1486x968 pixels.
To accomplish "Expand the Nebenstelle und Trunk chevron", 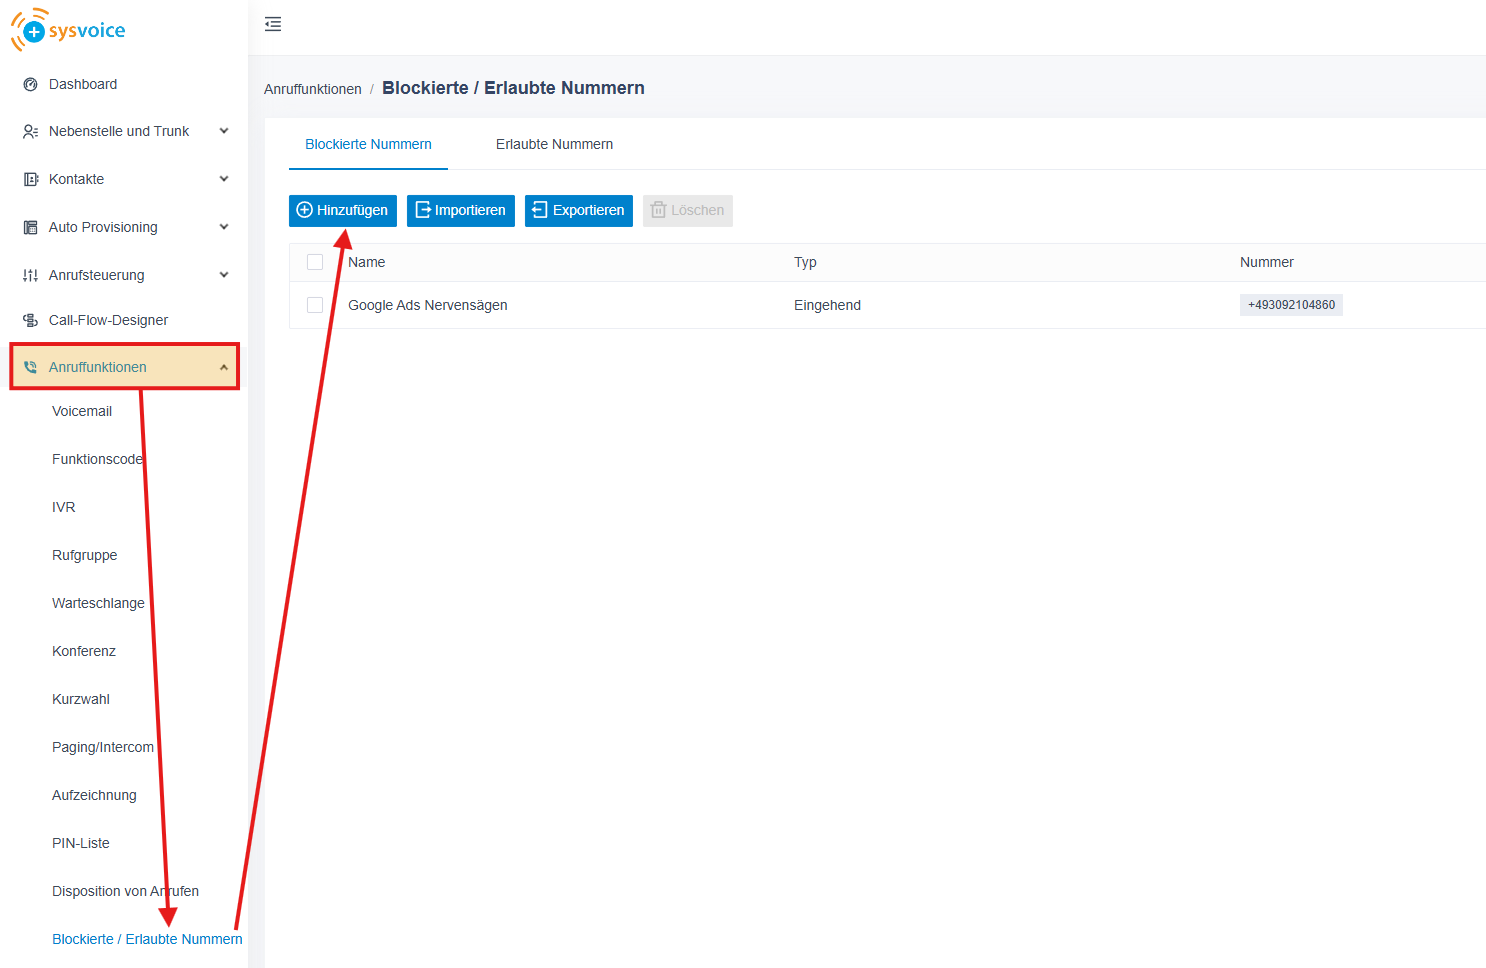I will click(x=224, y=131).
